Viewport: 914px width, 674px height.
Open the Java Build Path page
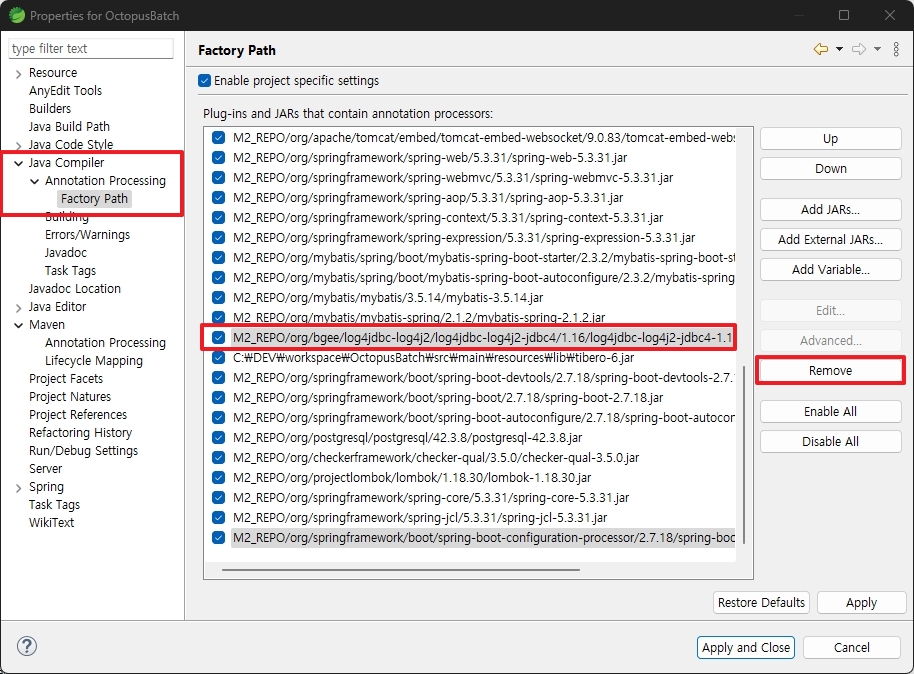click(69, 127)
